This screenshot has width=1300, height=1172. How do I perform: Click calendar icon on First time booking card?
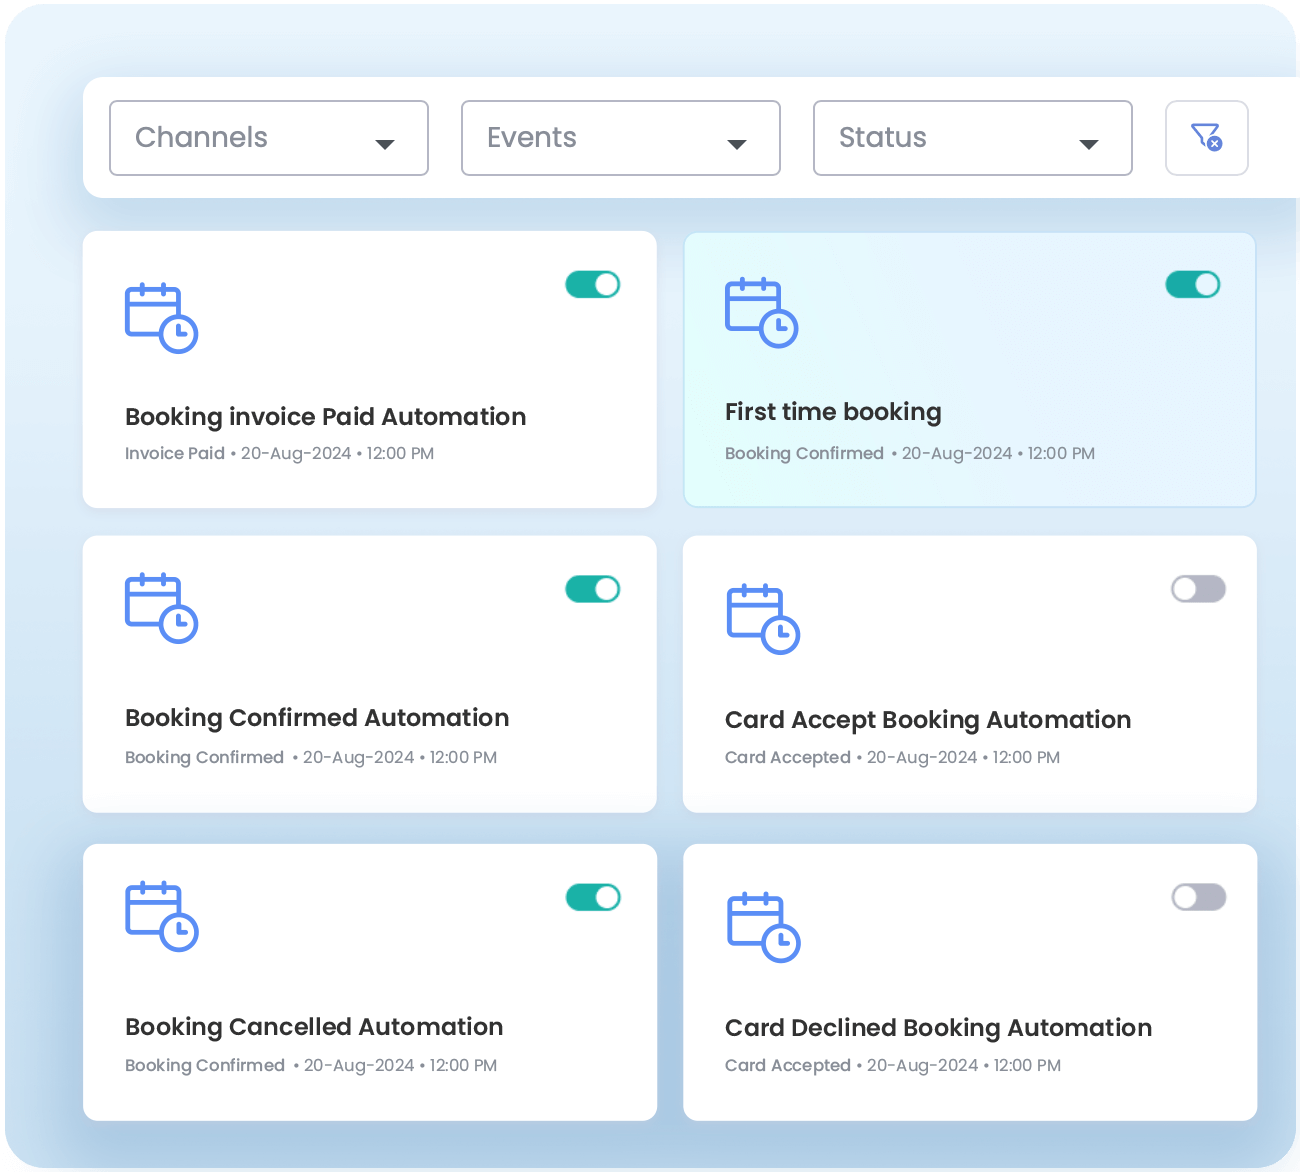tap(761, 312)
